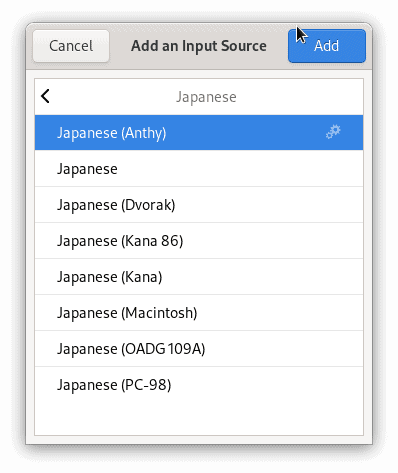Select the Japanese (Anthy) input source
The image size is (398, 473).
[199, 133]
